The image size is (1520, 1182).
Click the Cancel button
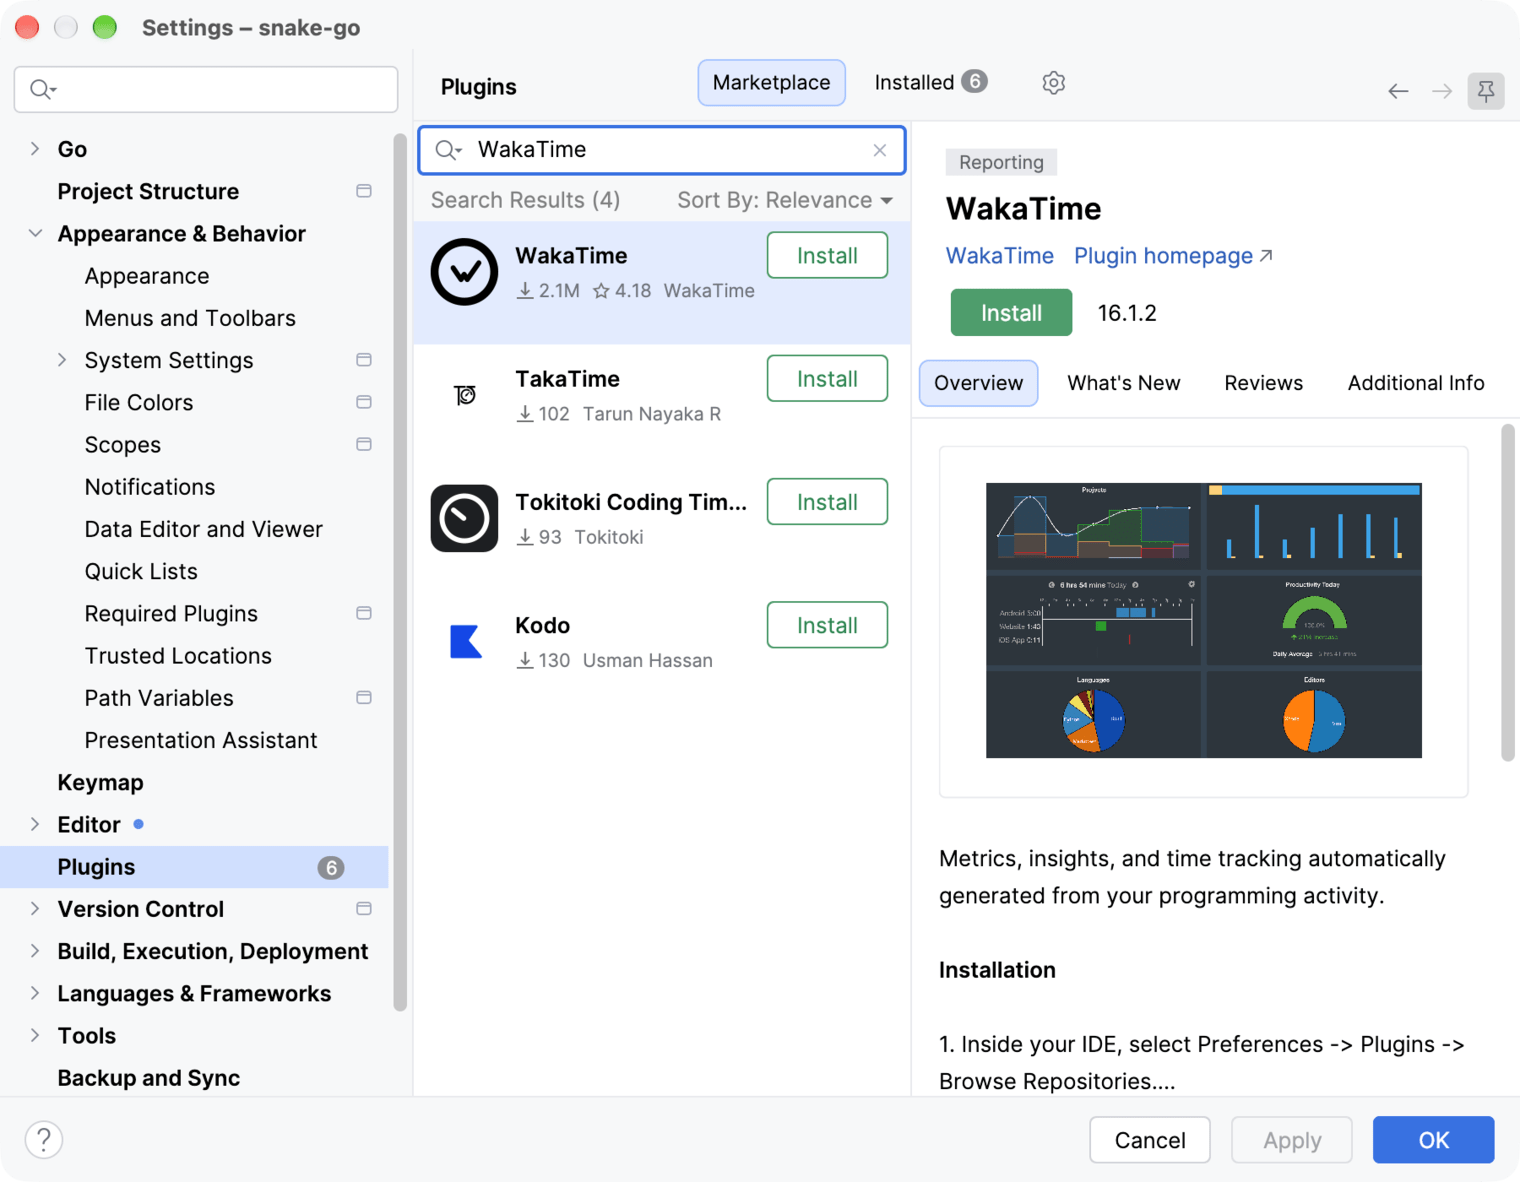pos(1149,1140)
